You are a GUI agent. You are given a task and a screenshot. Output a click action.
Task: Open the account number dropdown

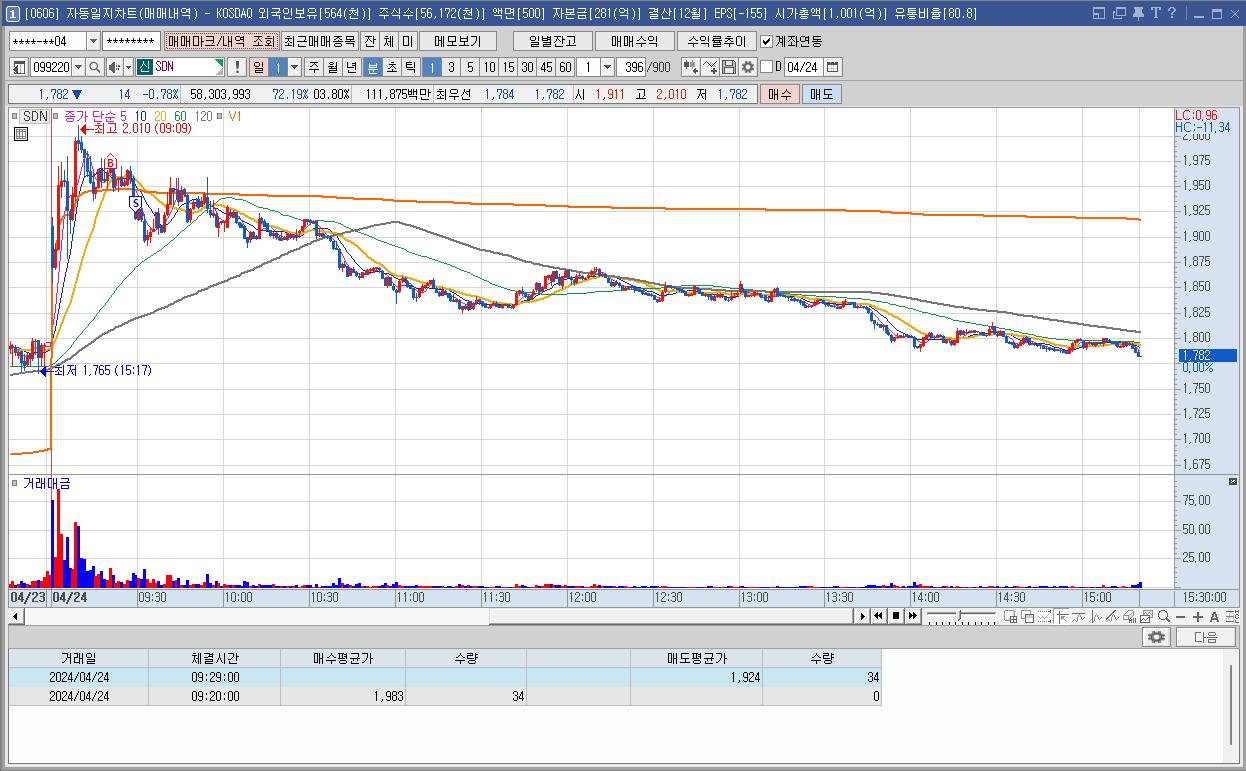pos(94,41)
